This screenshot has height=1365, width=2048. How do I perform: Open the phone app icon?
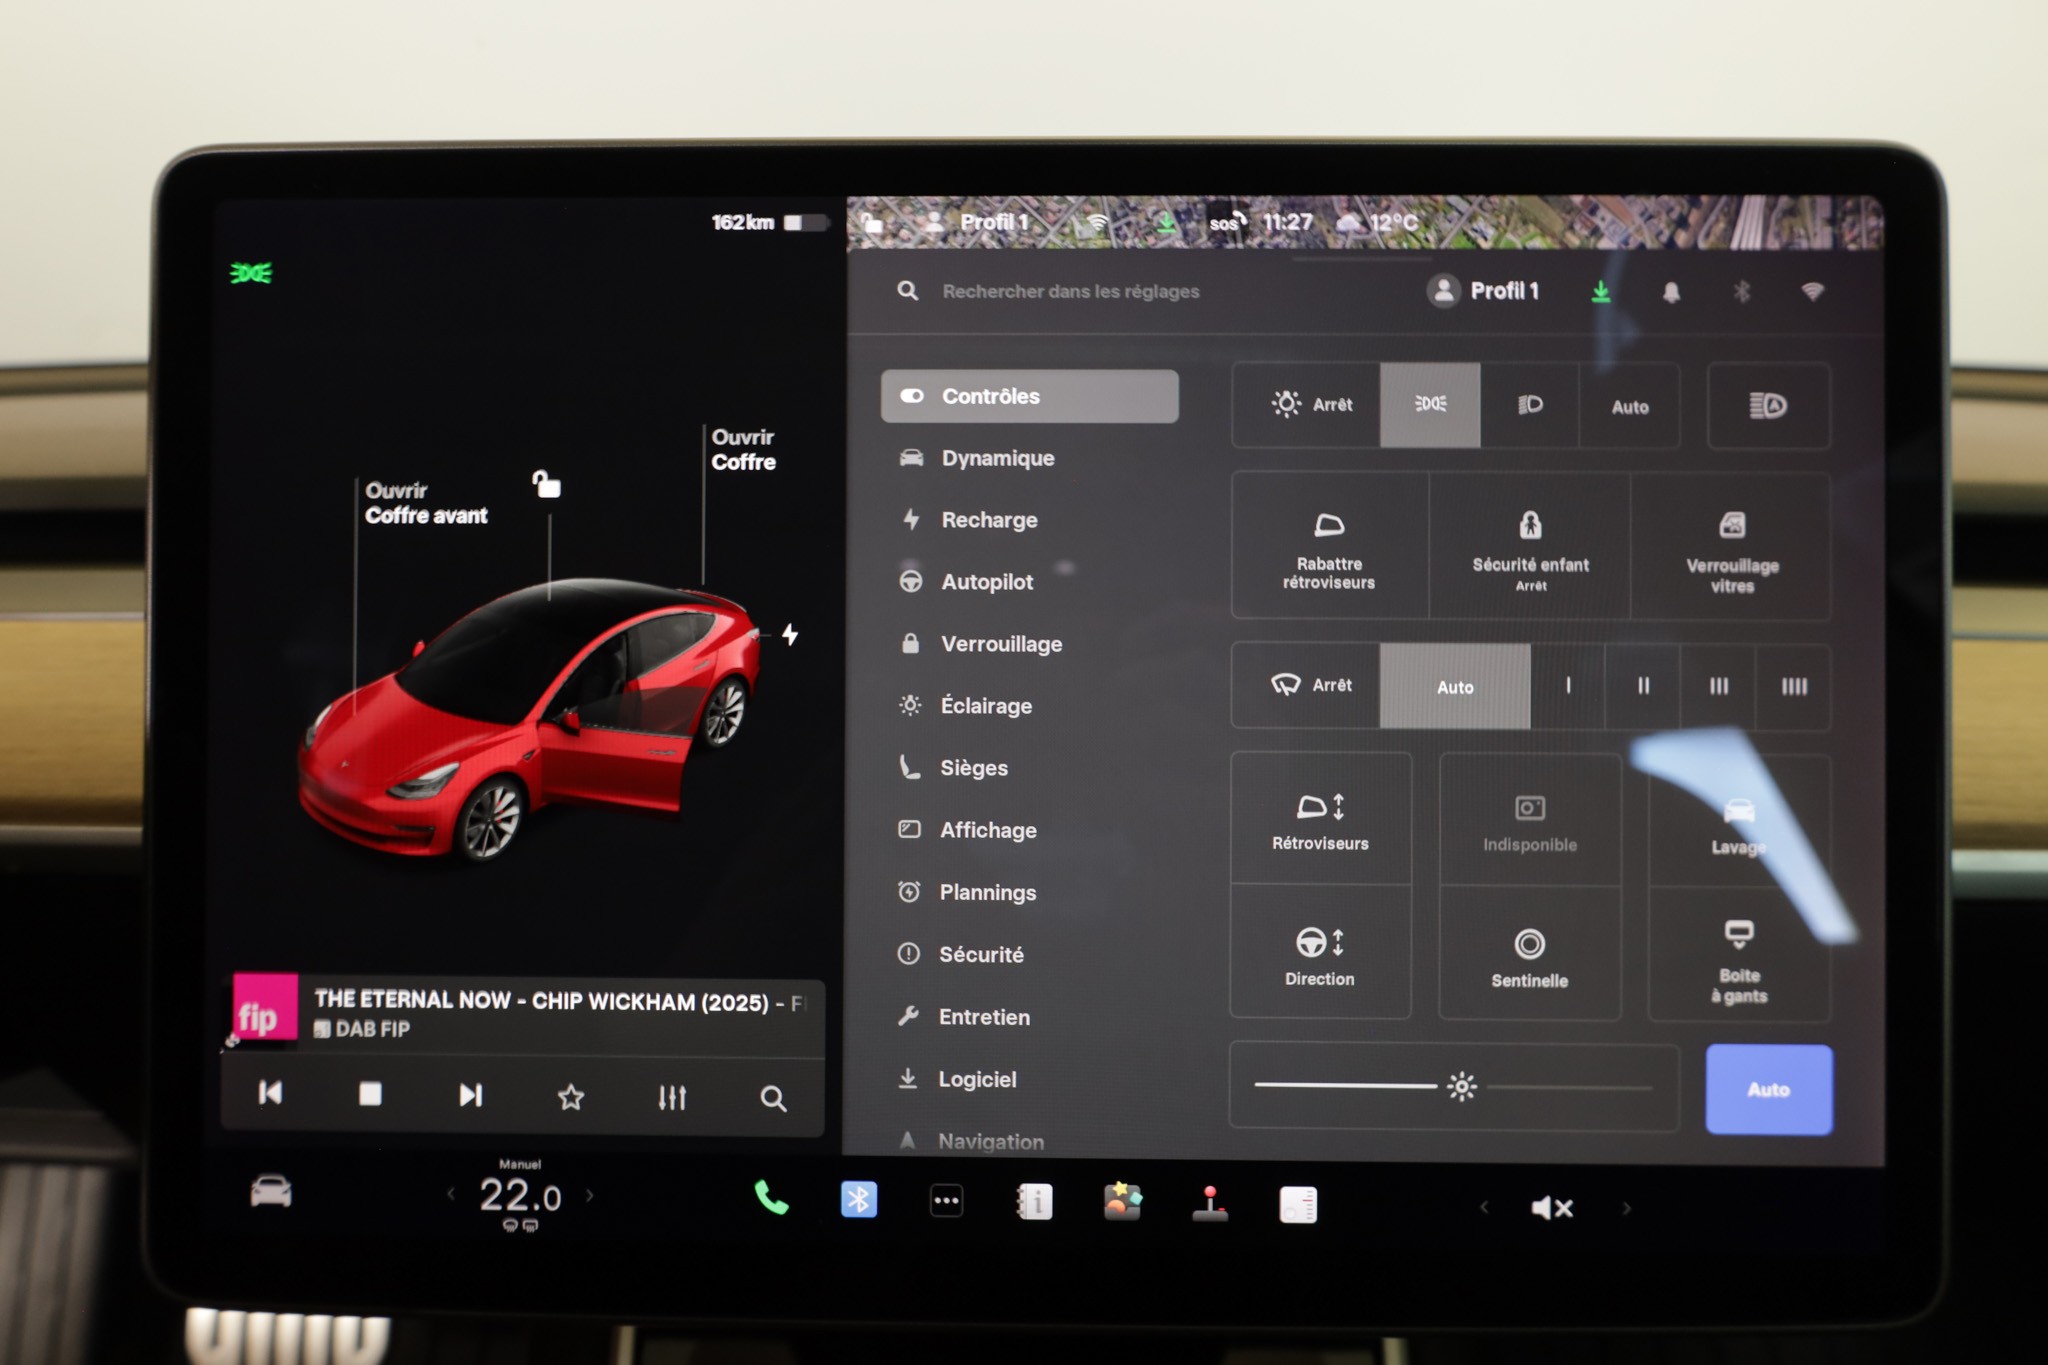pyautogui.click(x=770, y=1199)
